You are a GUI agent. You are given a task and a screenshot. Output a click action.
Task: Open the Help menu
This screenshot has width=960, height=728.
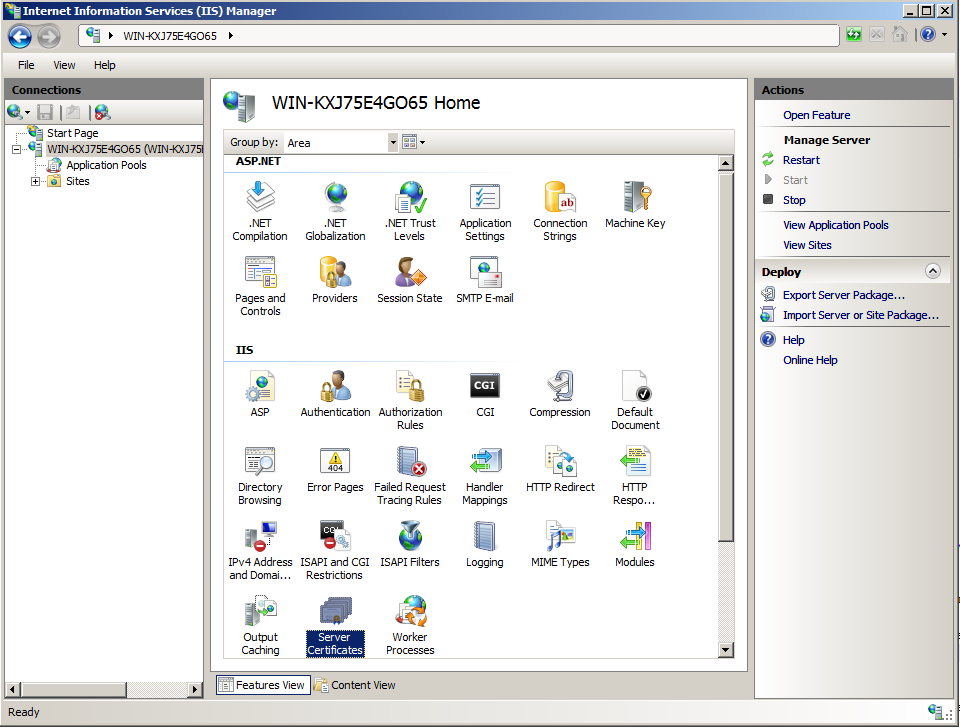click(x=105, y=65)
